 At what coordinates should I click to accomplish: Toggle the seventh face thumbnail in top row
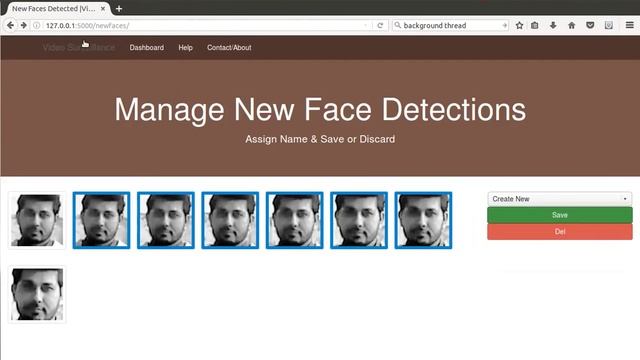[x=423, y=220]
